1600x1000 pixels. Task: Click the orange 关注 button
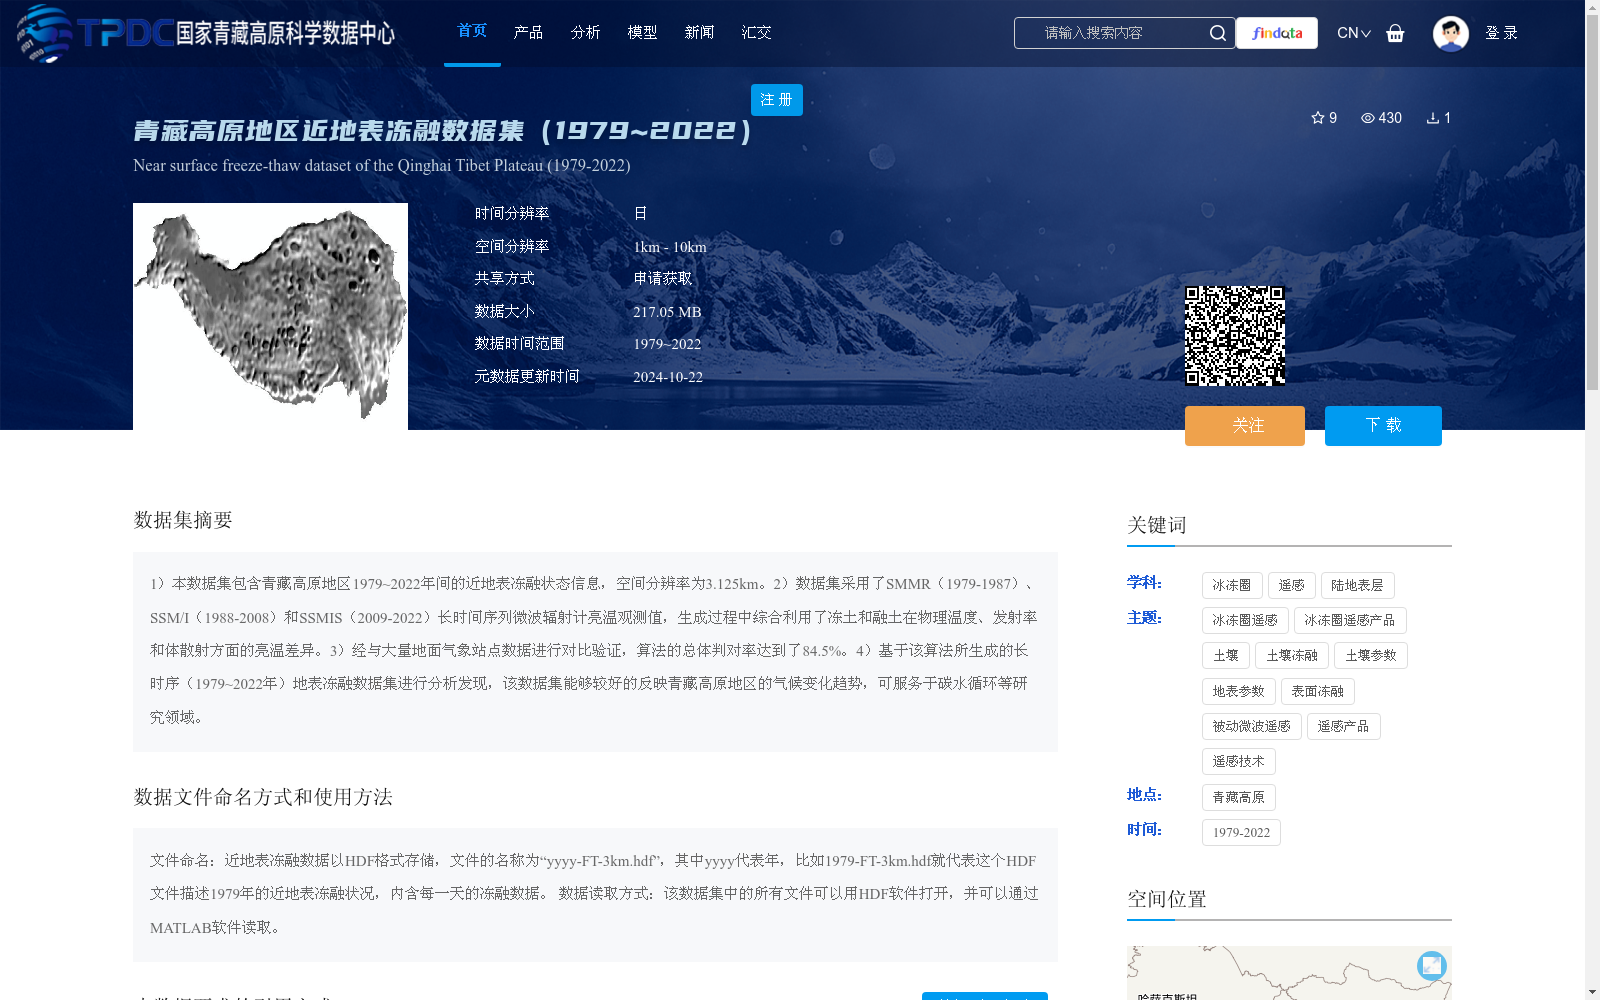point(1245,426)
